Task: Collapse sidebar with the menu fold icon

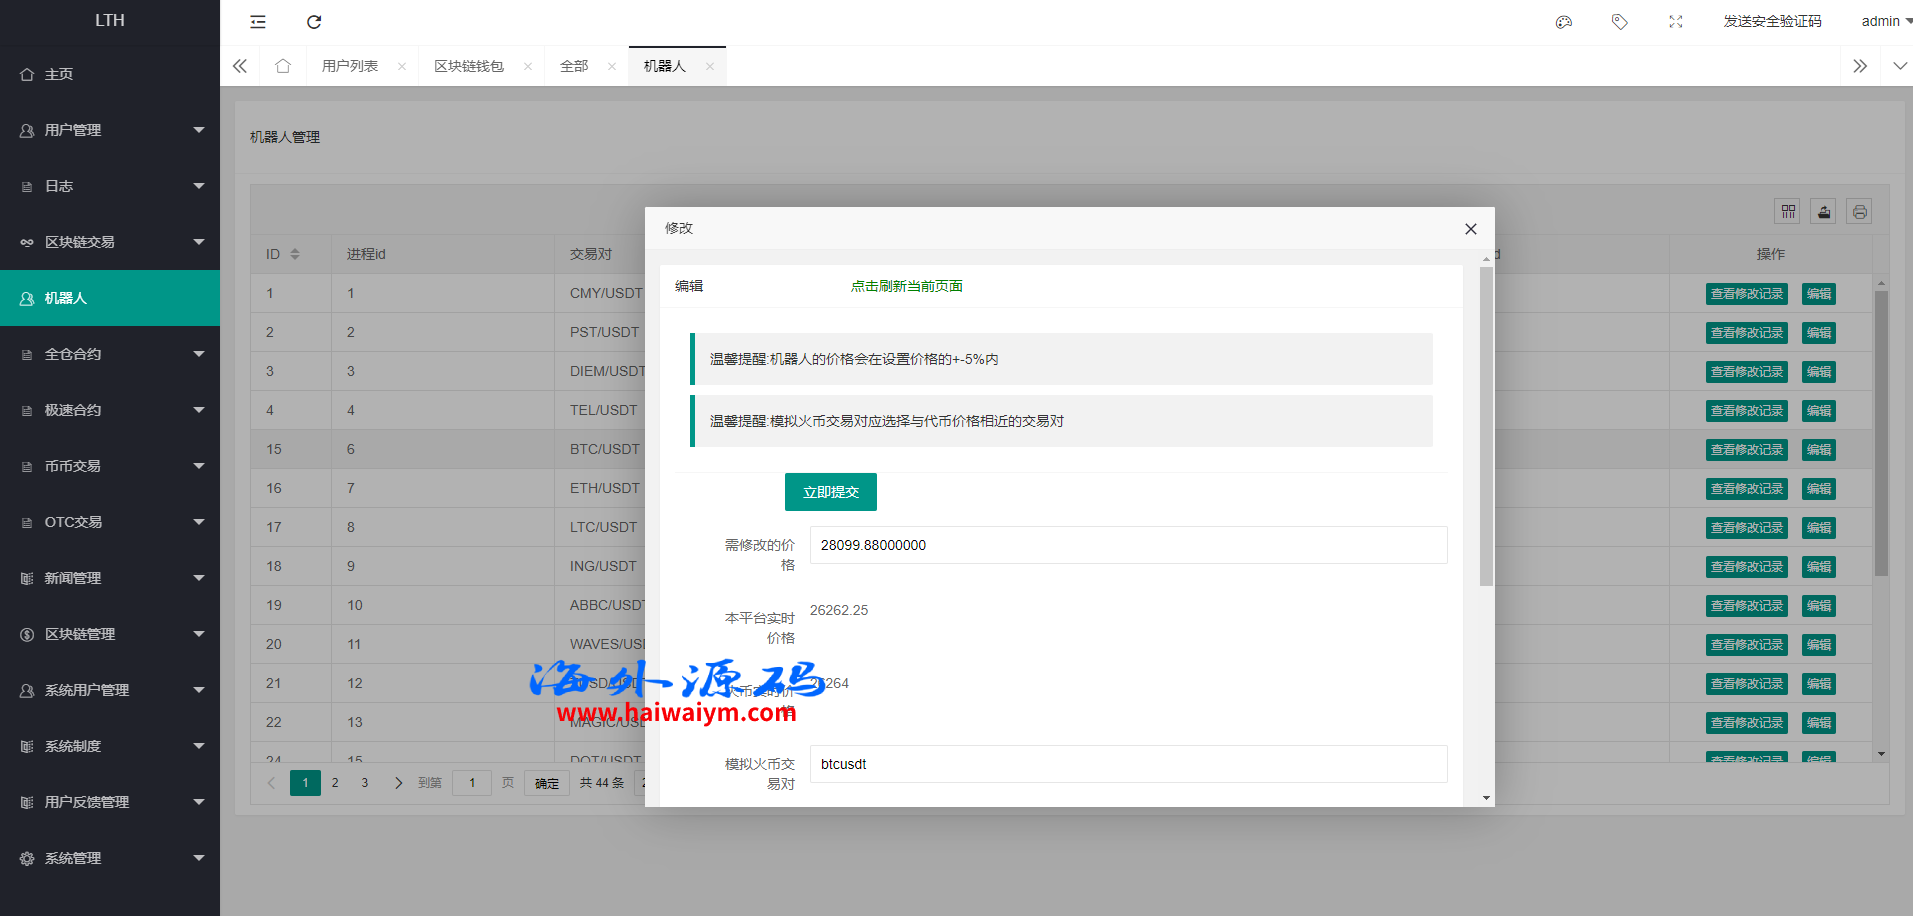Action: pos(258,22)
